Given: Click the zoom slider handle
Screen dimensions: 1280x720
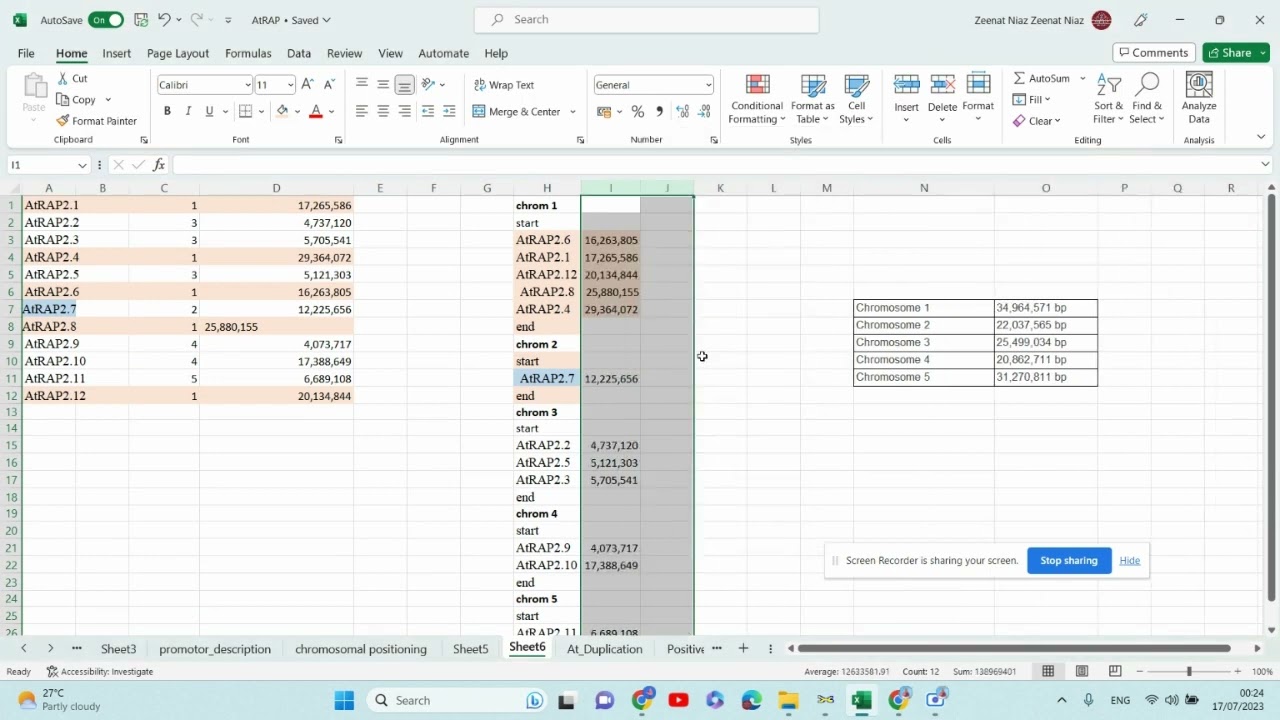Looking at the screenshot, I should [1189, 672].
